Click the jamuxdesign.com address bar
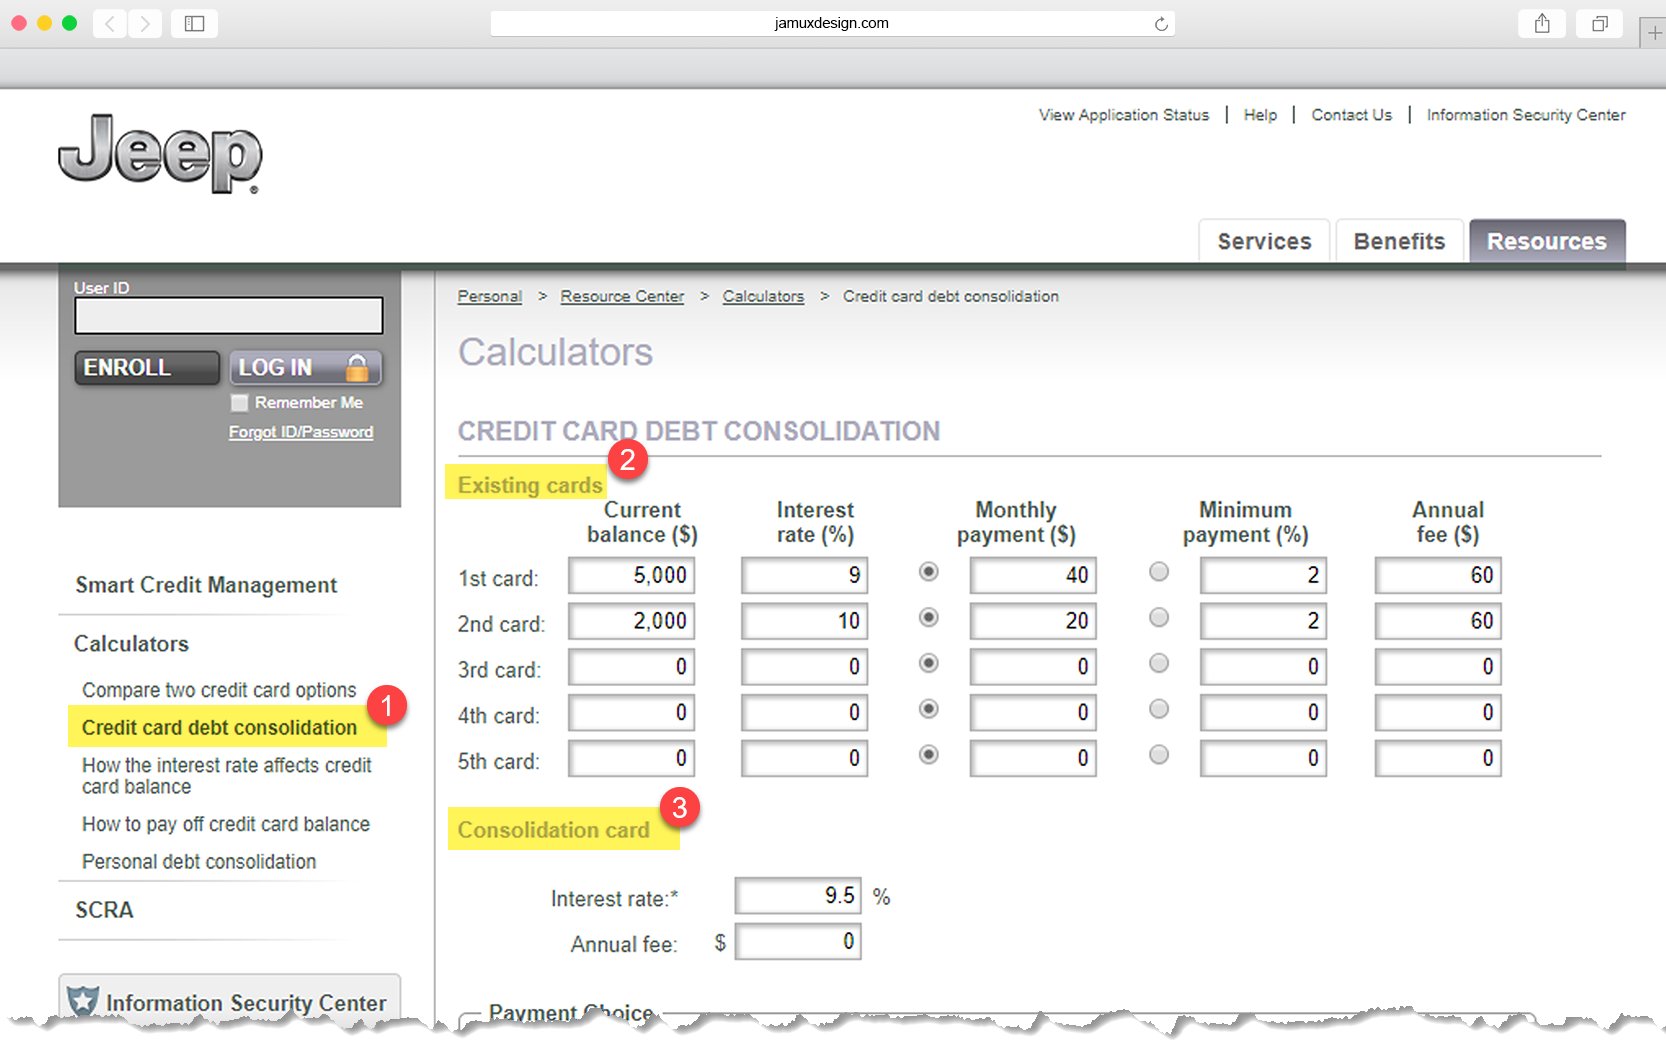 pyautogui.click(x=832, y=23)
